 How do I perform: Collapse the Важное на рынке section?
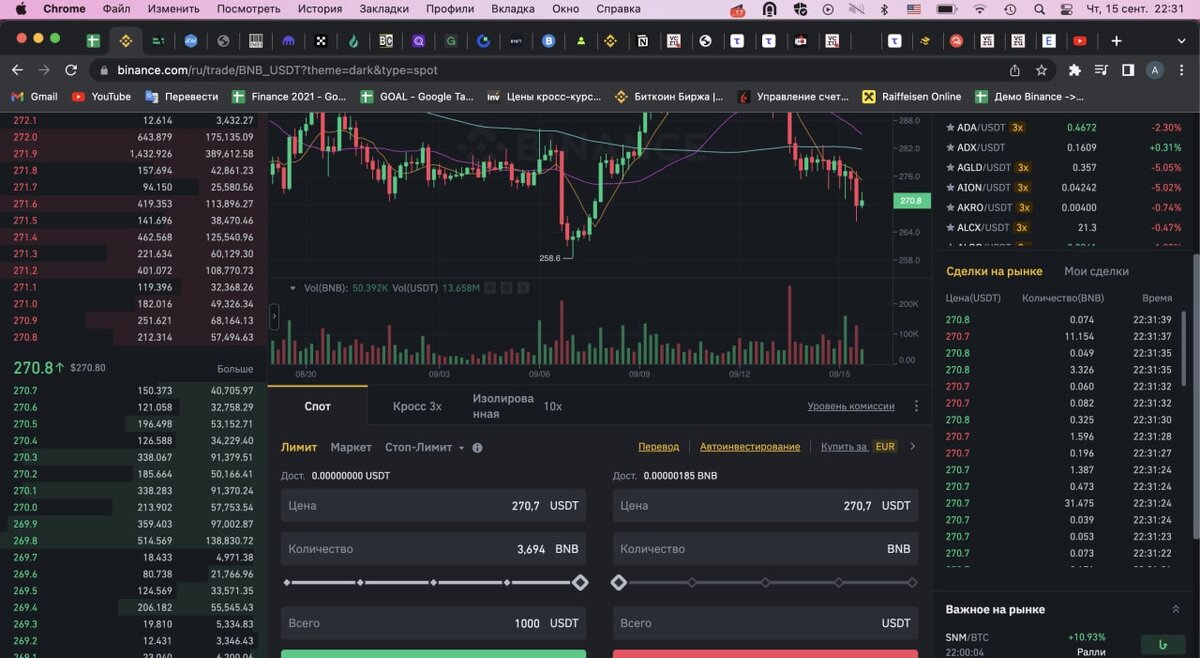tap(1175, 609)
